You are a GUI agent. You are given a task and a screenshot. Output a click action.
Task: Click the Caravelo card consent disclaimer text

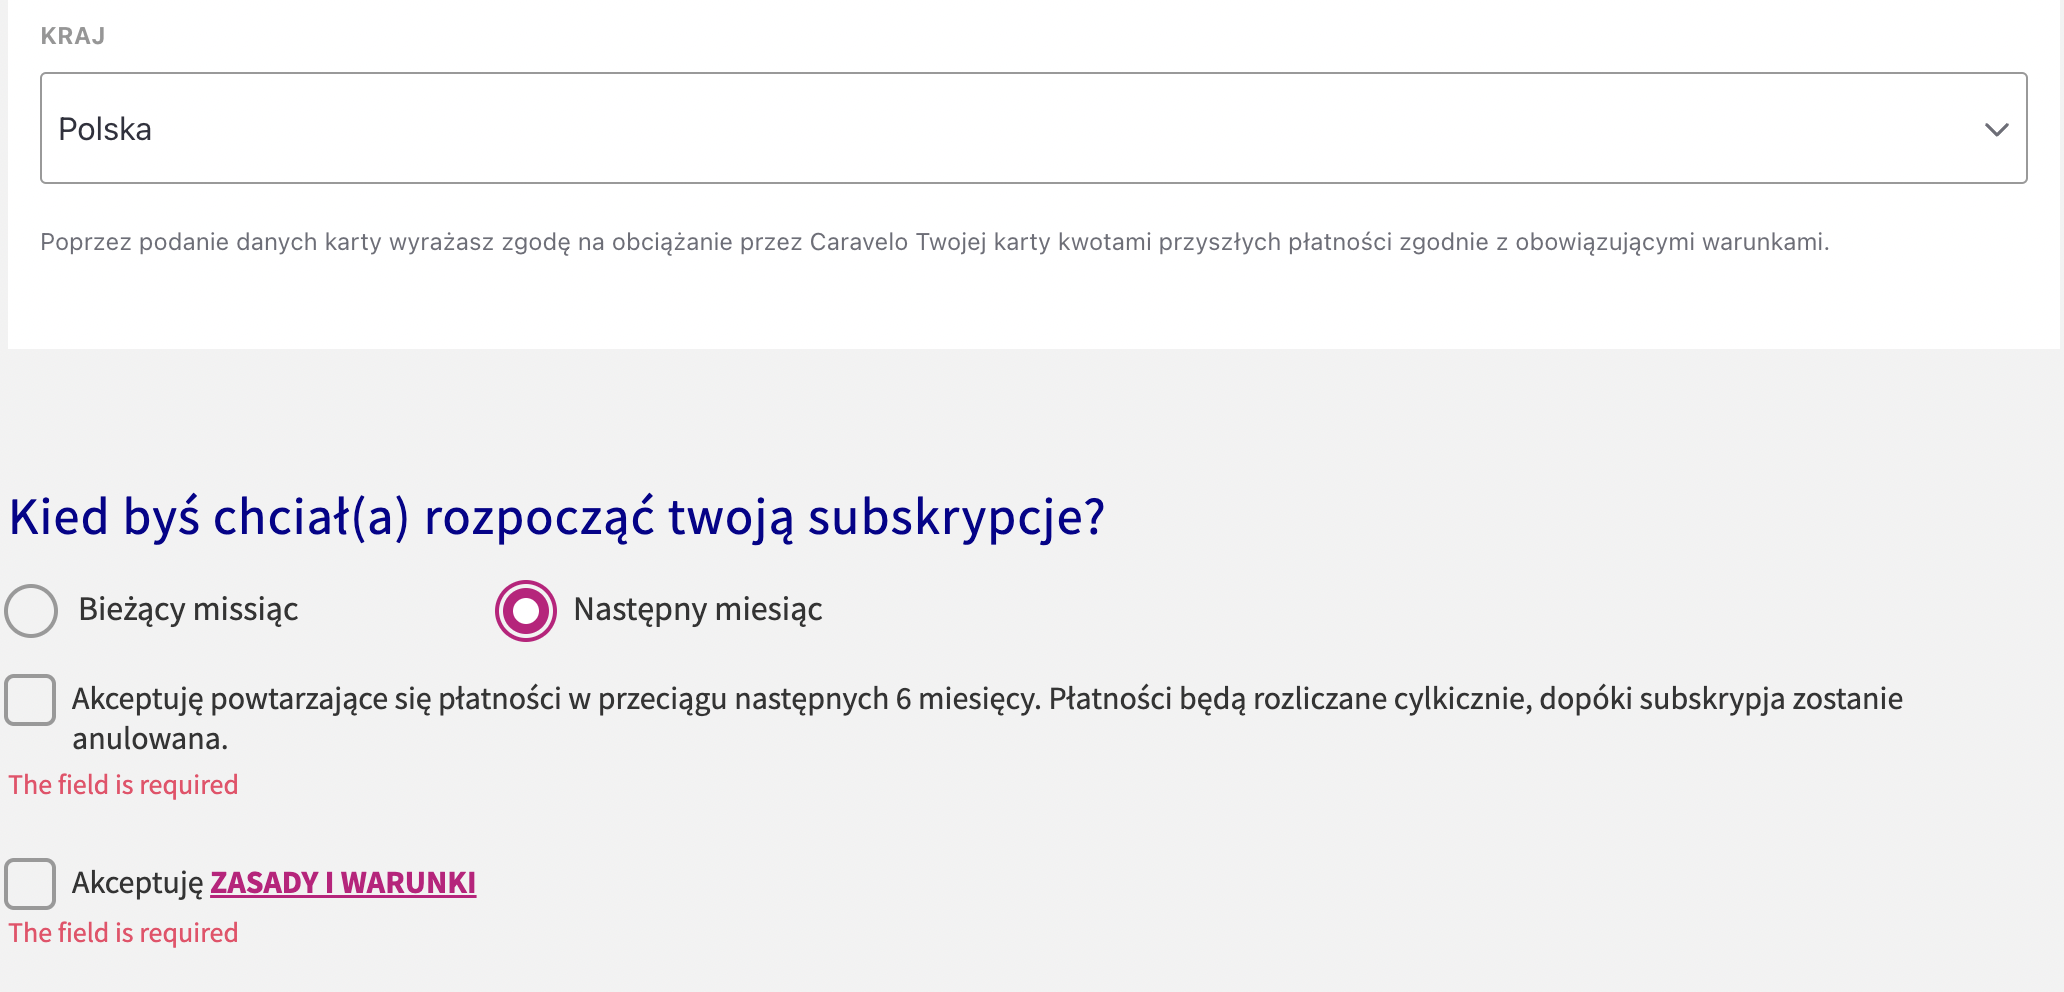tap(935, 242)
